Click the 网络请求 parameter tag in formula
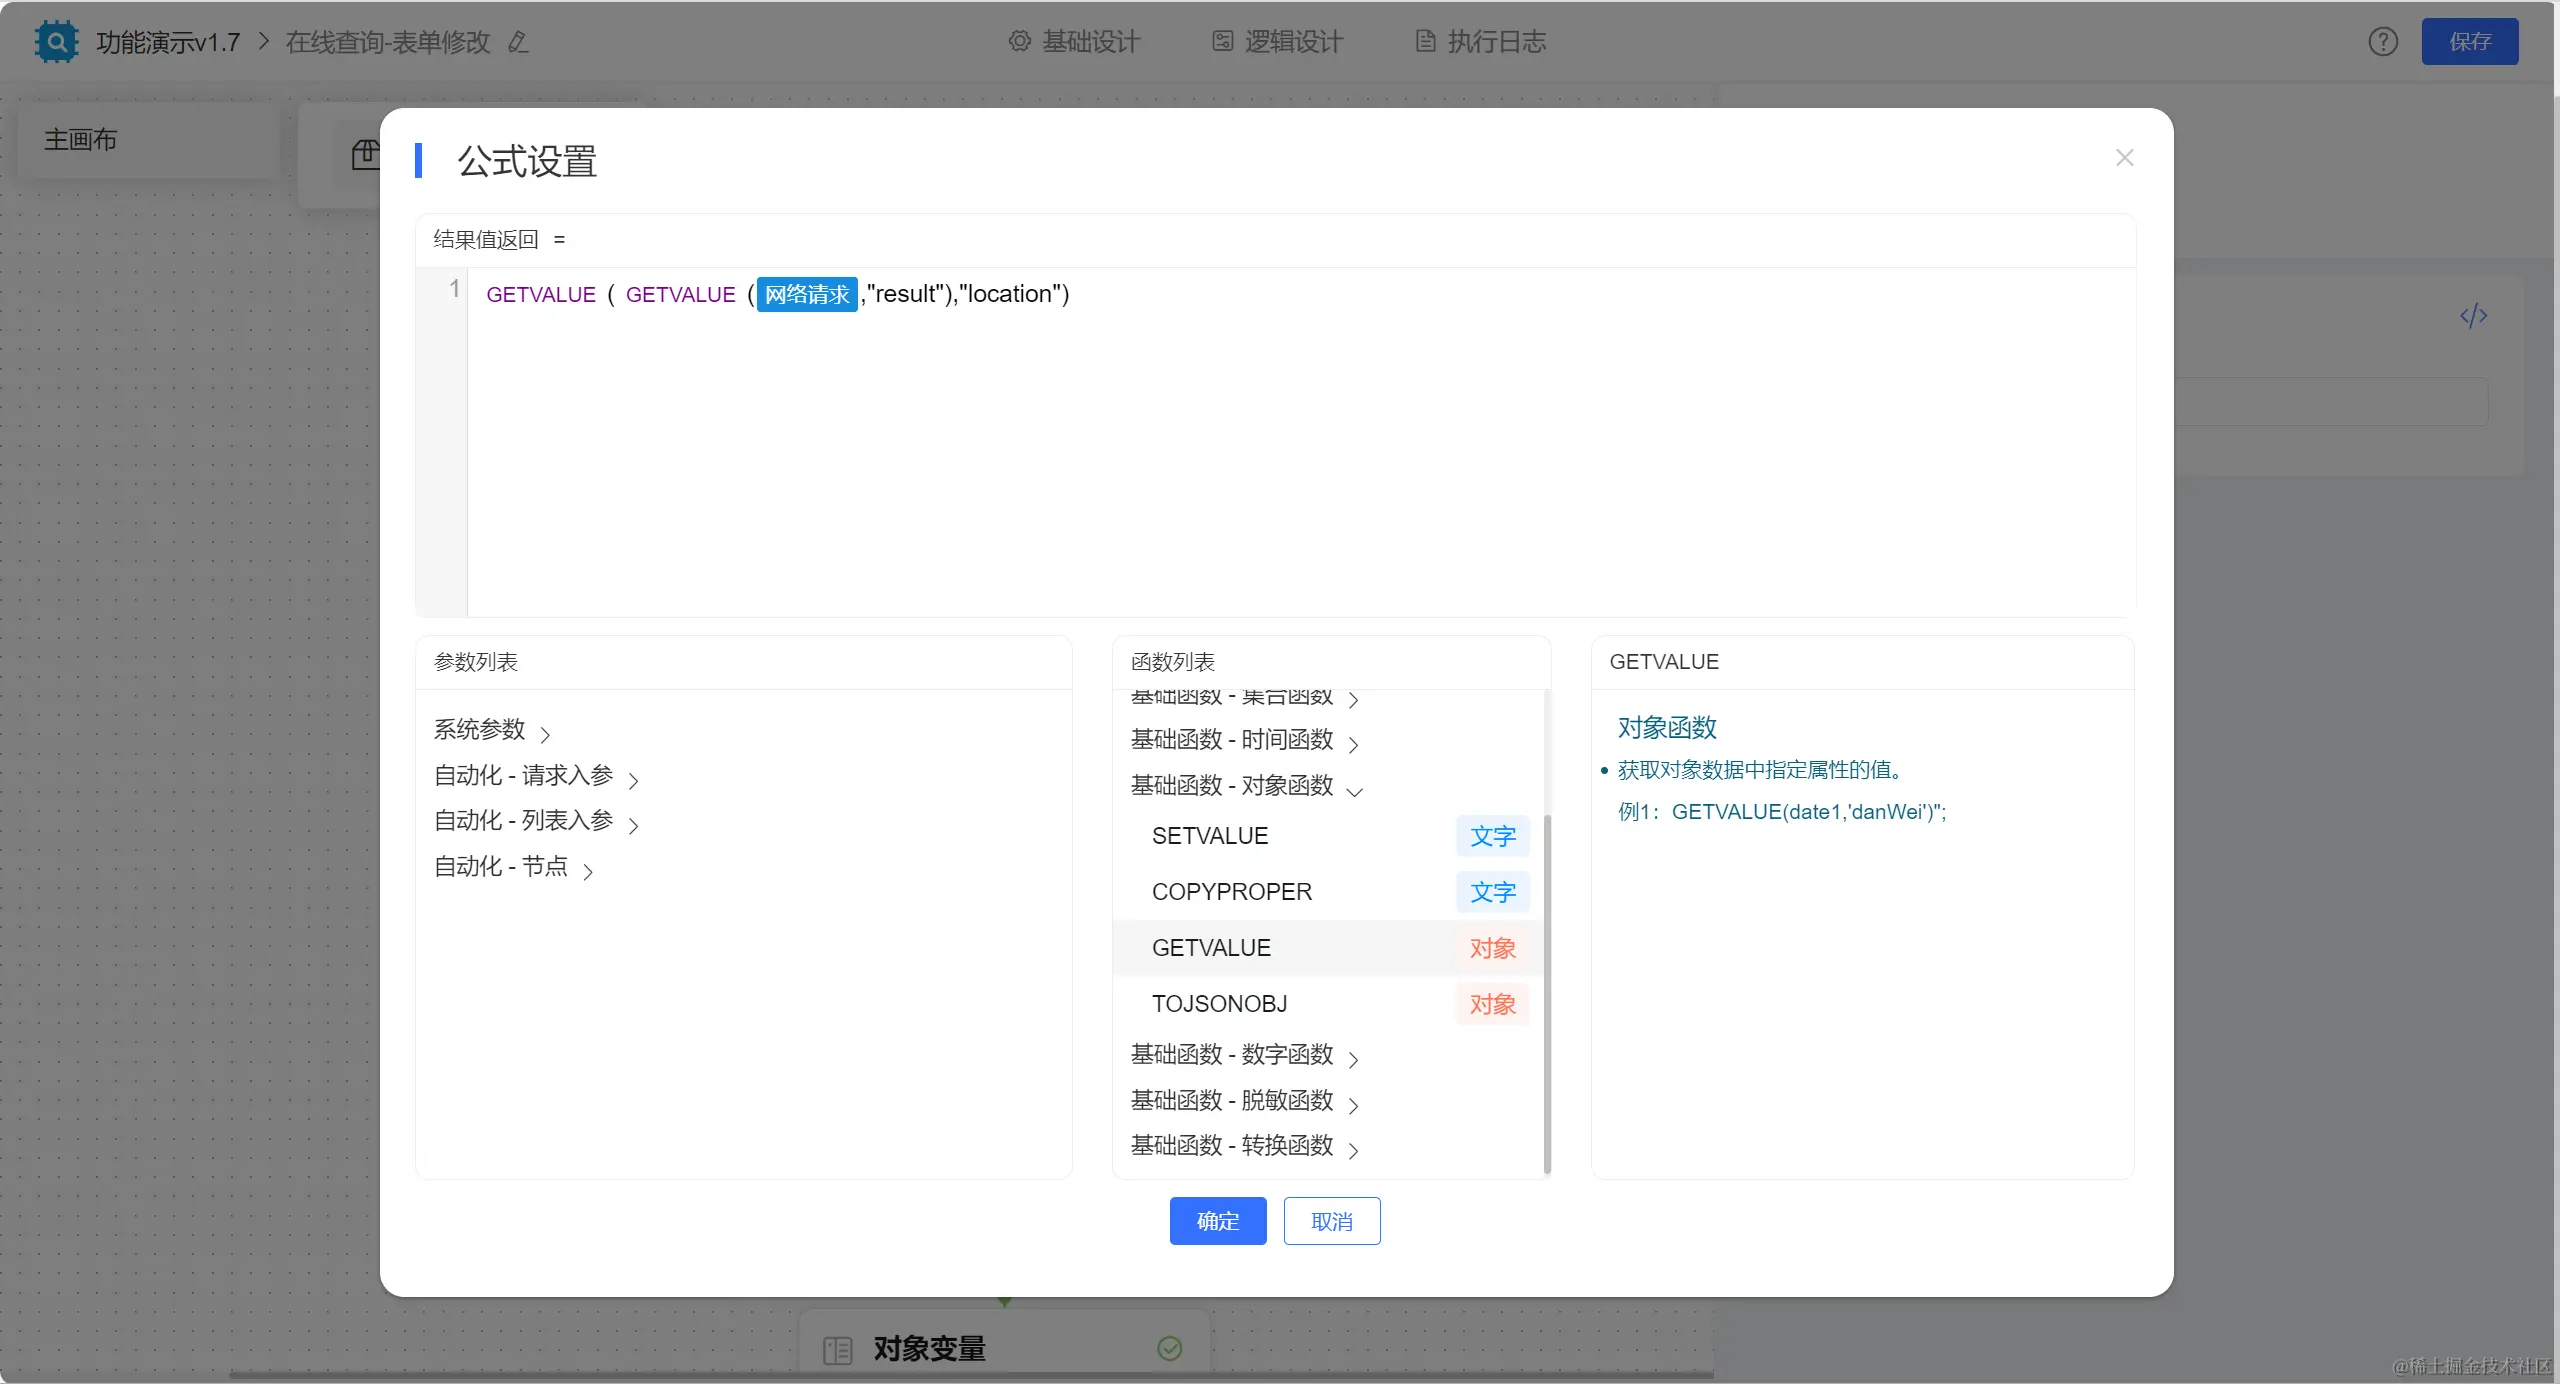Screen dimensions: 2560x1384 point(806,294)
